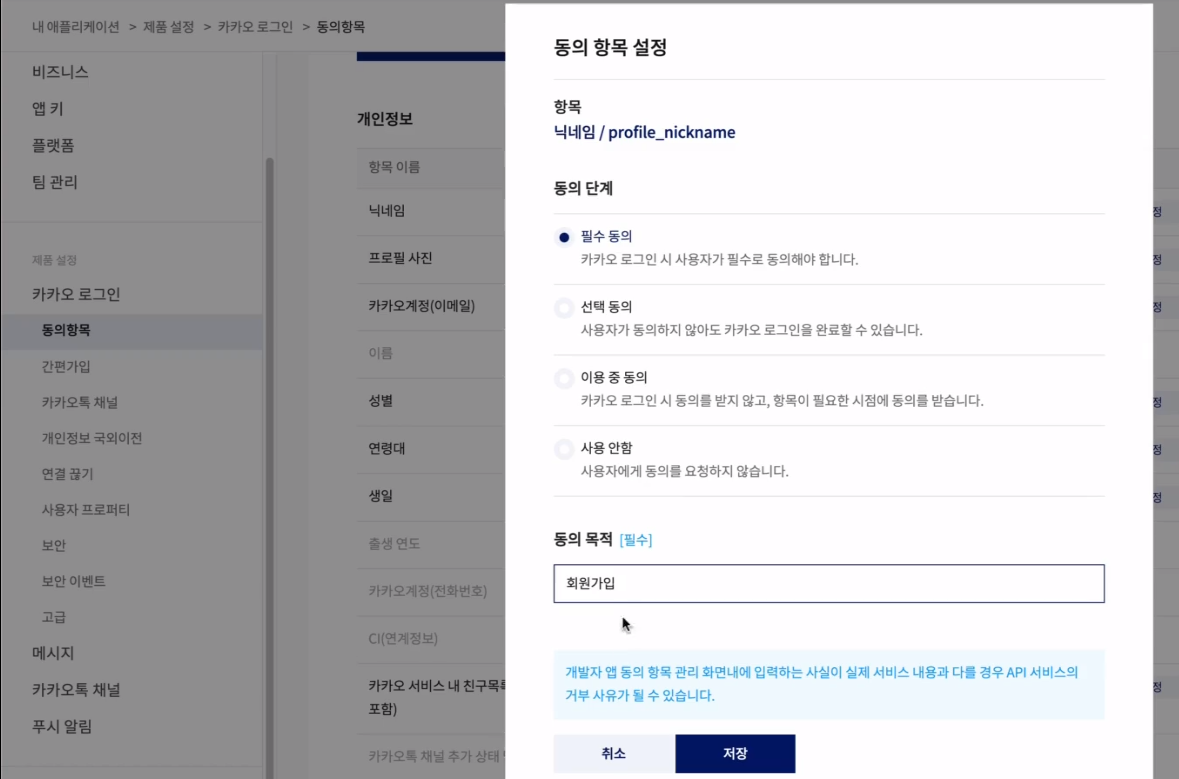This screenshot has width=1179, height=779.
Task: Open 연결 끊기 sidebar item
Action: click(x=68, y=474)
